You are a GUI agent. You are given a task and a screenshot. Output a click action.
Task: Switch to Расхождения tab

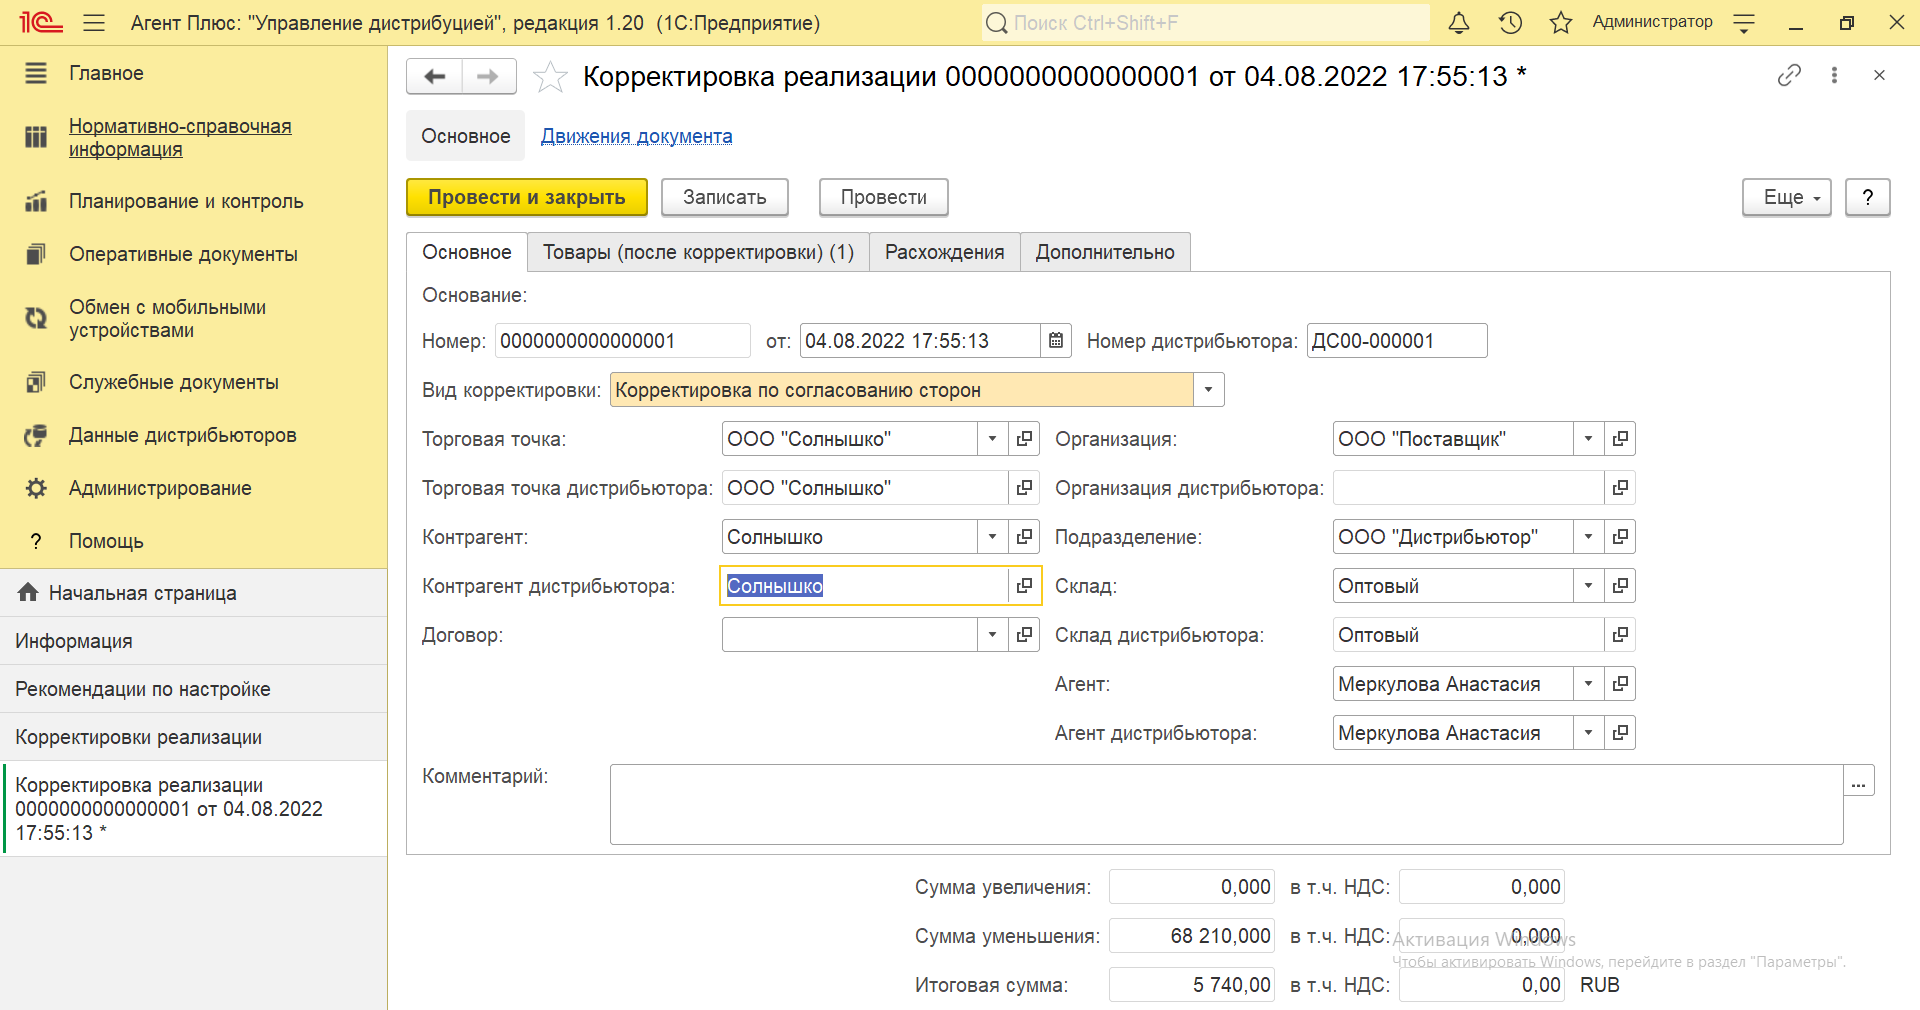click(944, 252)
